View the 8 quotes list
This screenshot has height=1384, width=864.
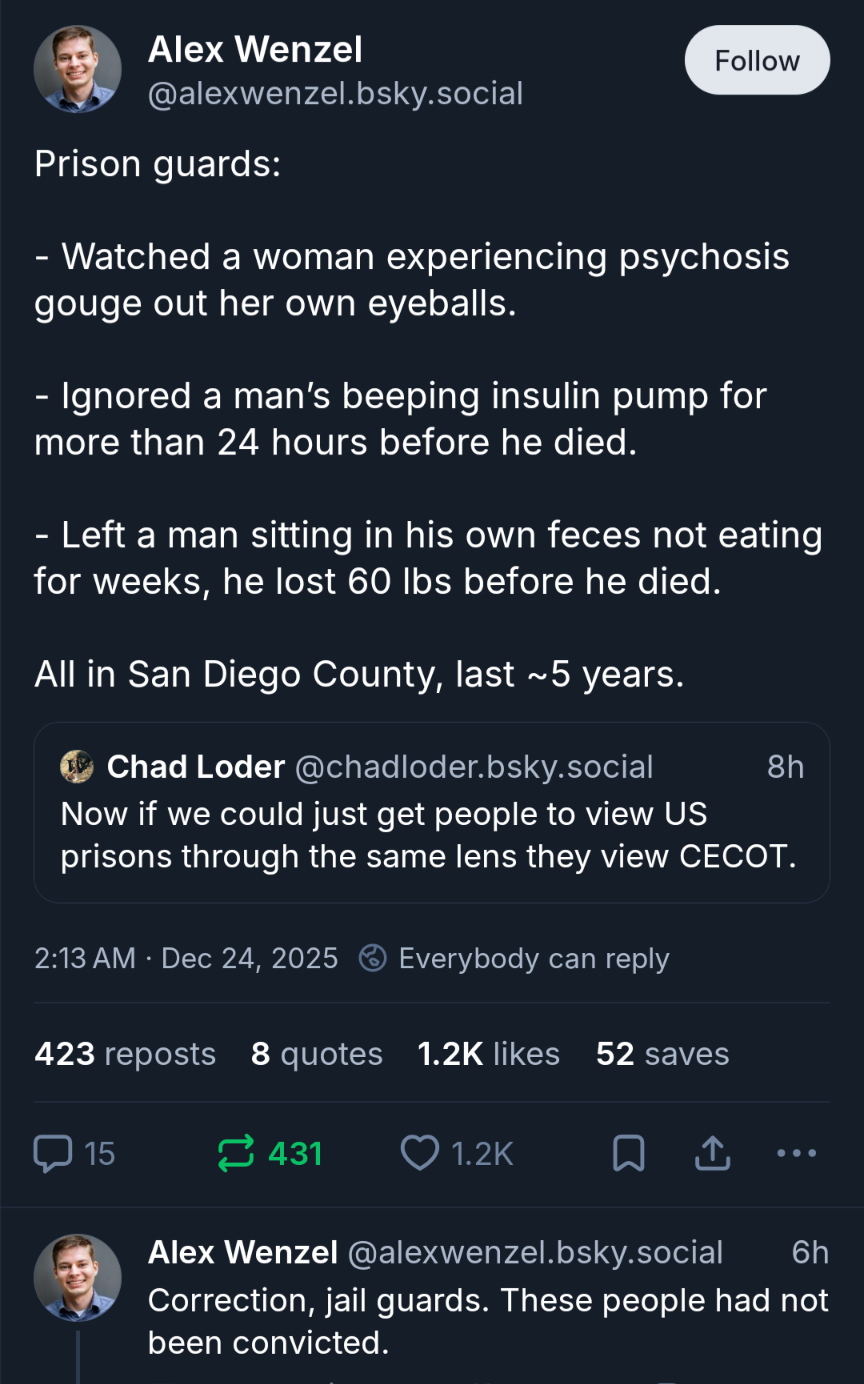(x=317, y=1054)
